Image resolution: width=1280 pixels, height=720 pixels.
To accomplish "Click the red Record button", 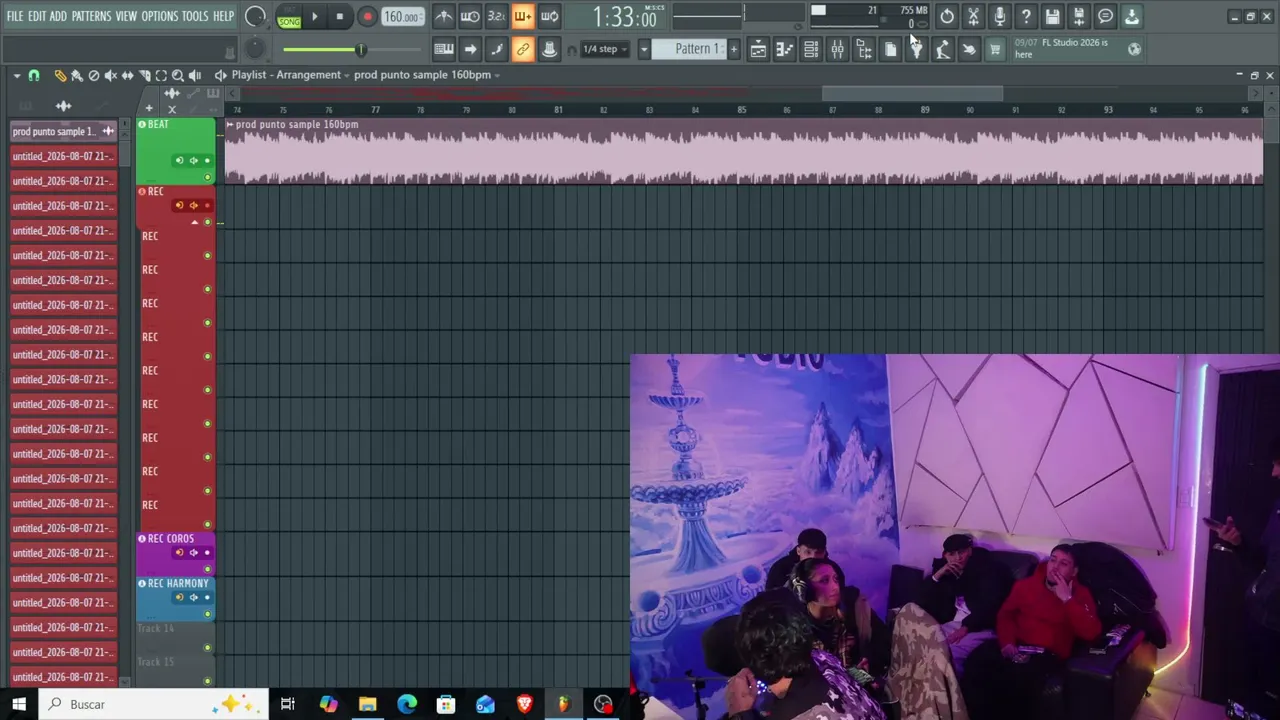I will coord(367,17).
